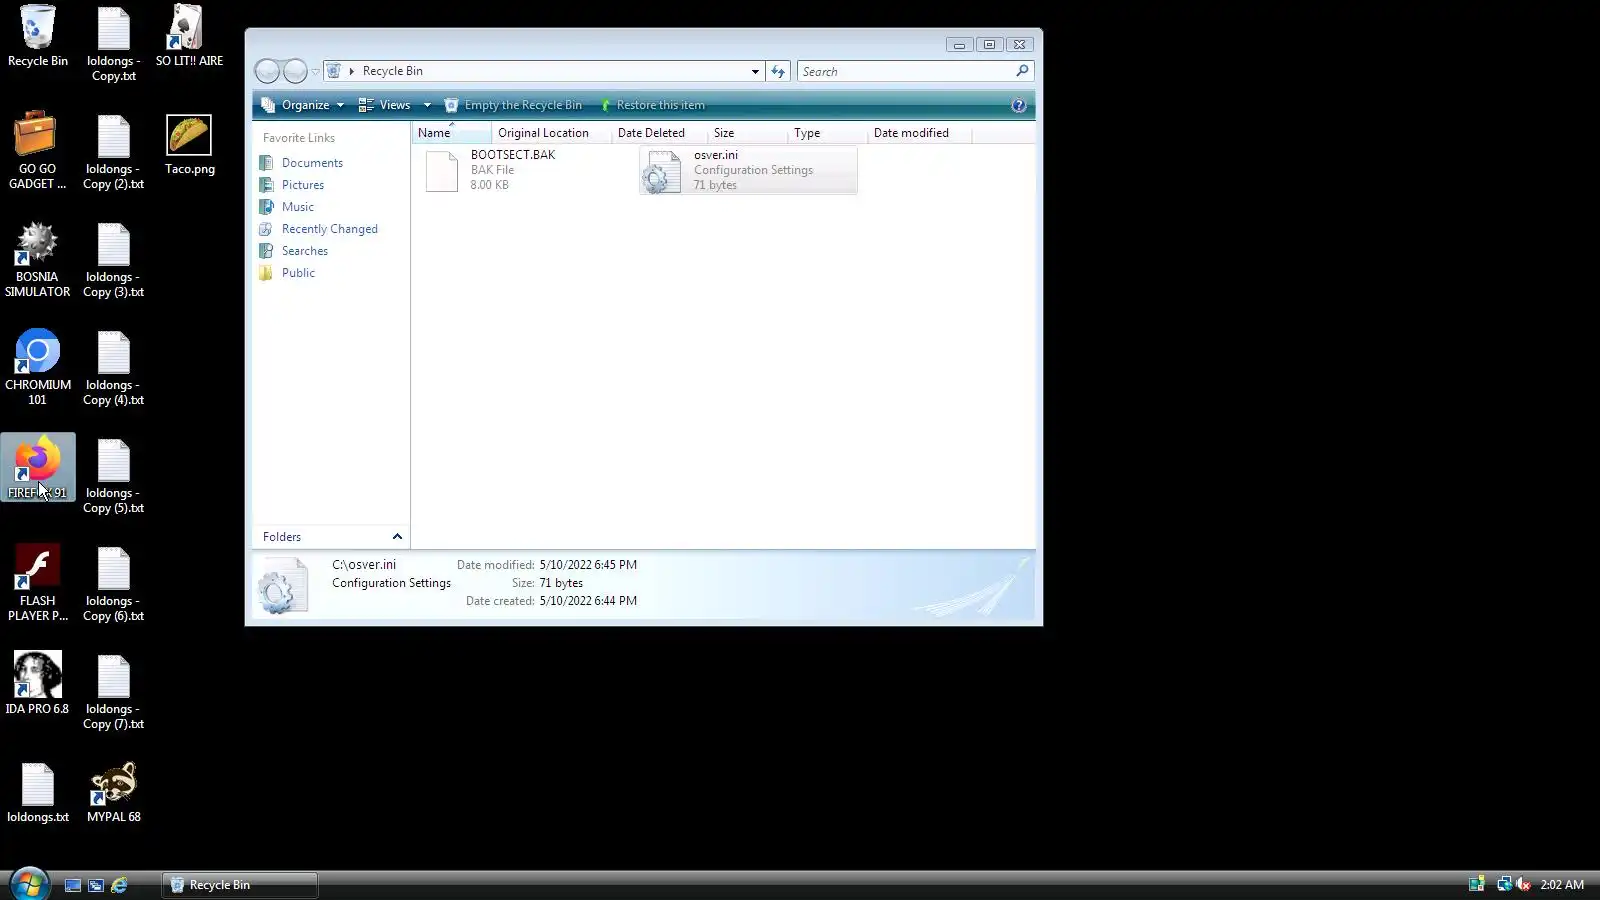The image size is (1600, 900).
Task: Click the network tray icon
Action: coord(1503,884)
